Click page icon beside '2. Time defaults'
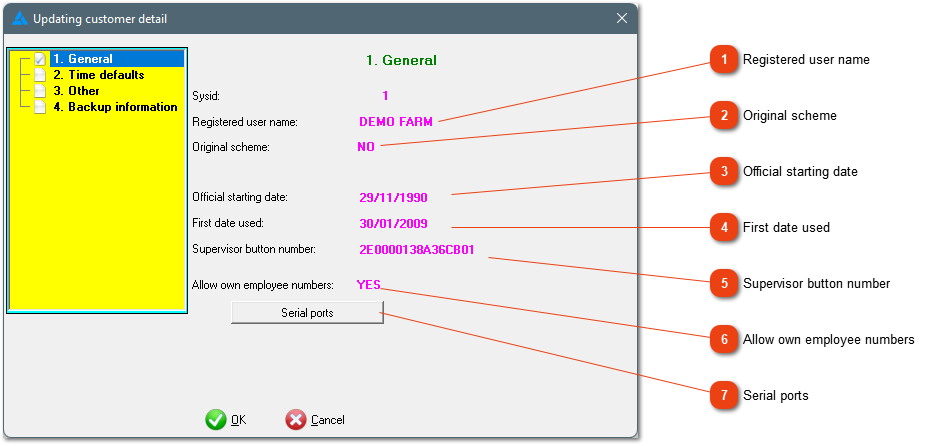 [40, 75]
